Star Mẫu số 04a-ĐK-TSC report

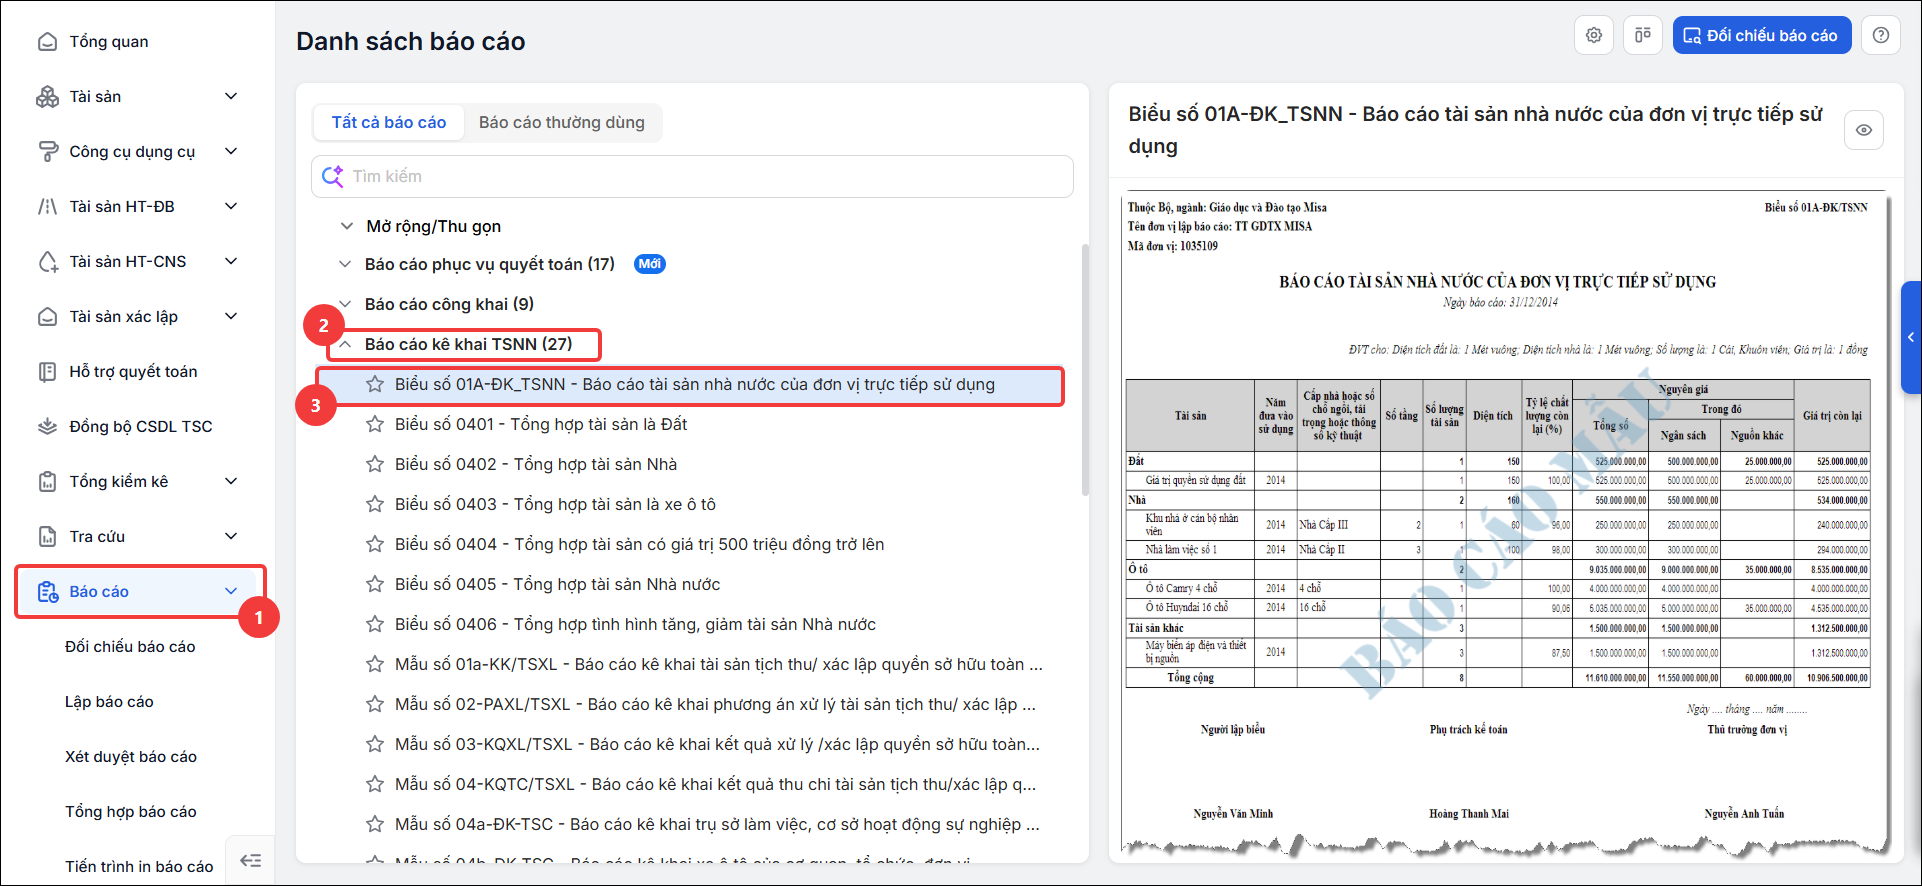tap(375, 824)
